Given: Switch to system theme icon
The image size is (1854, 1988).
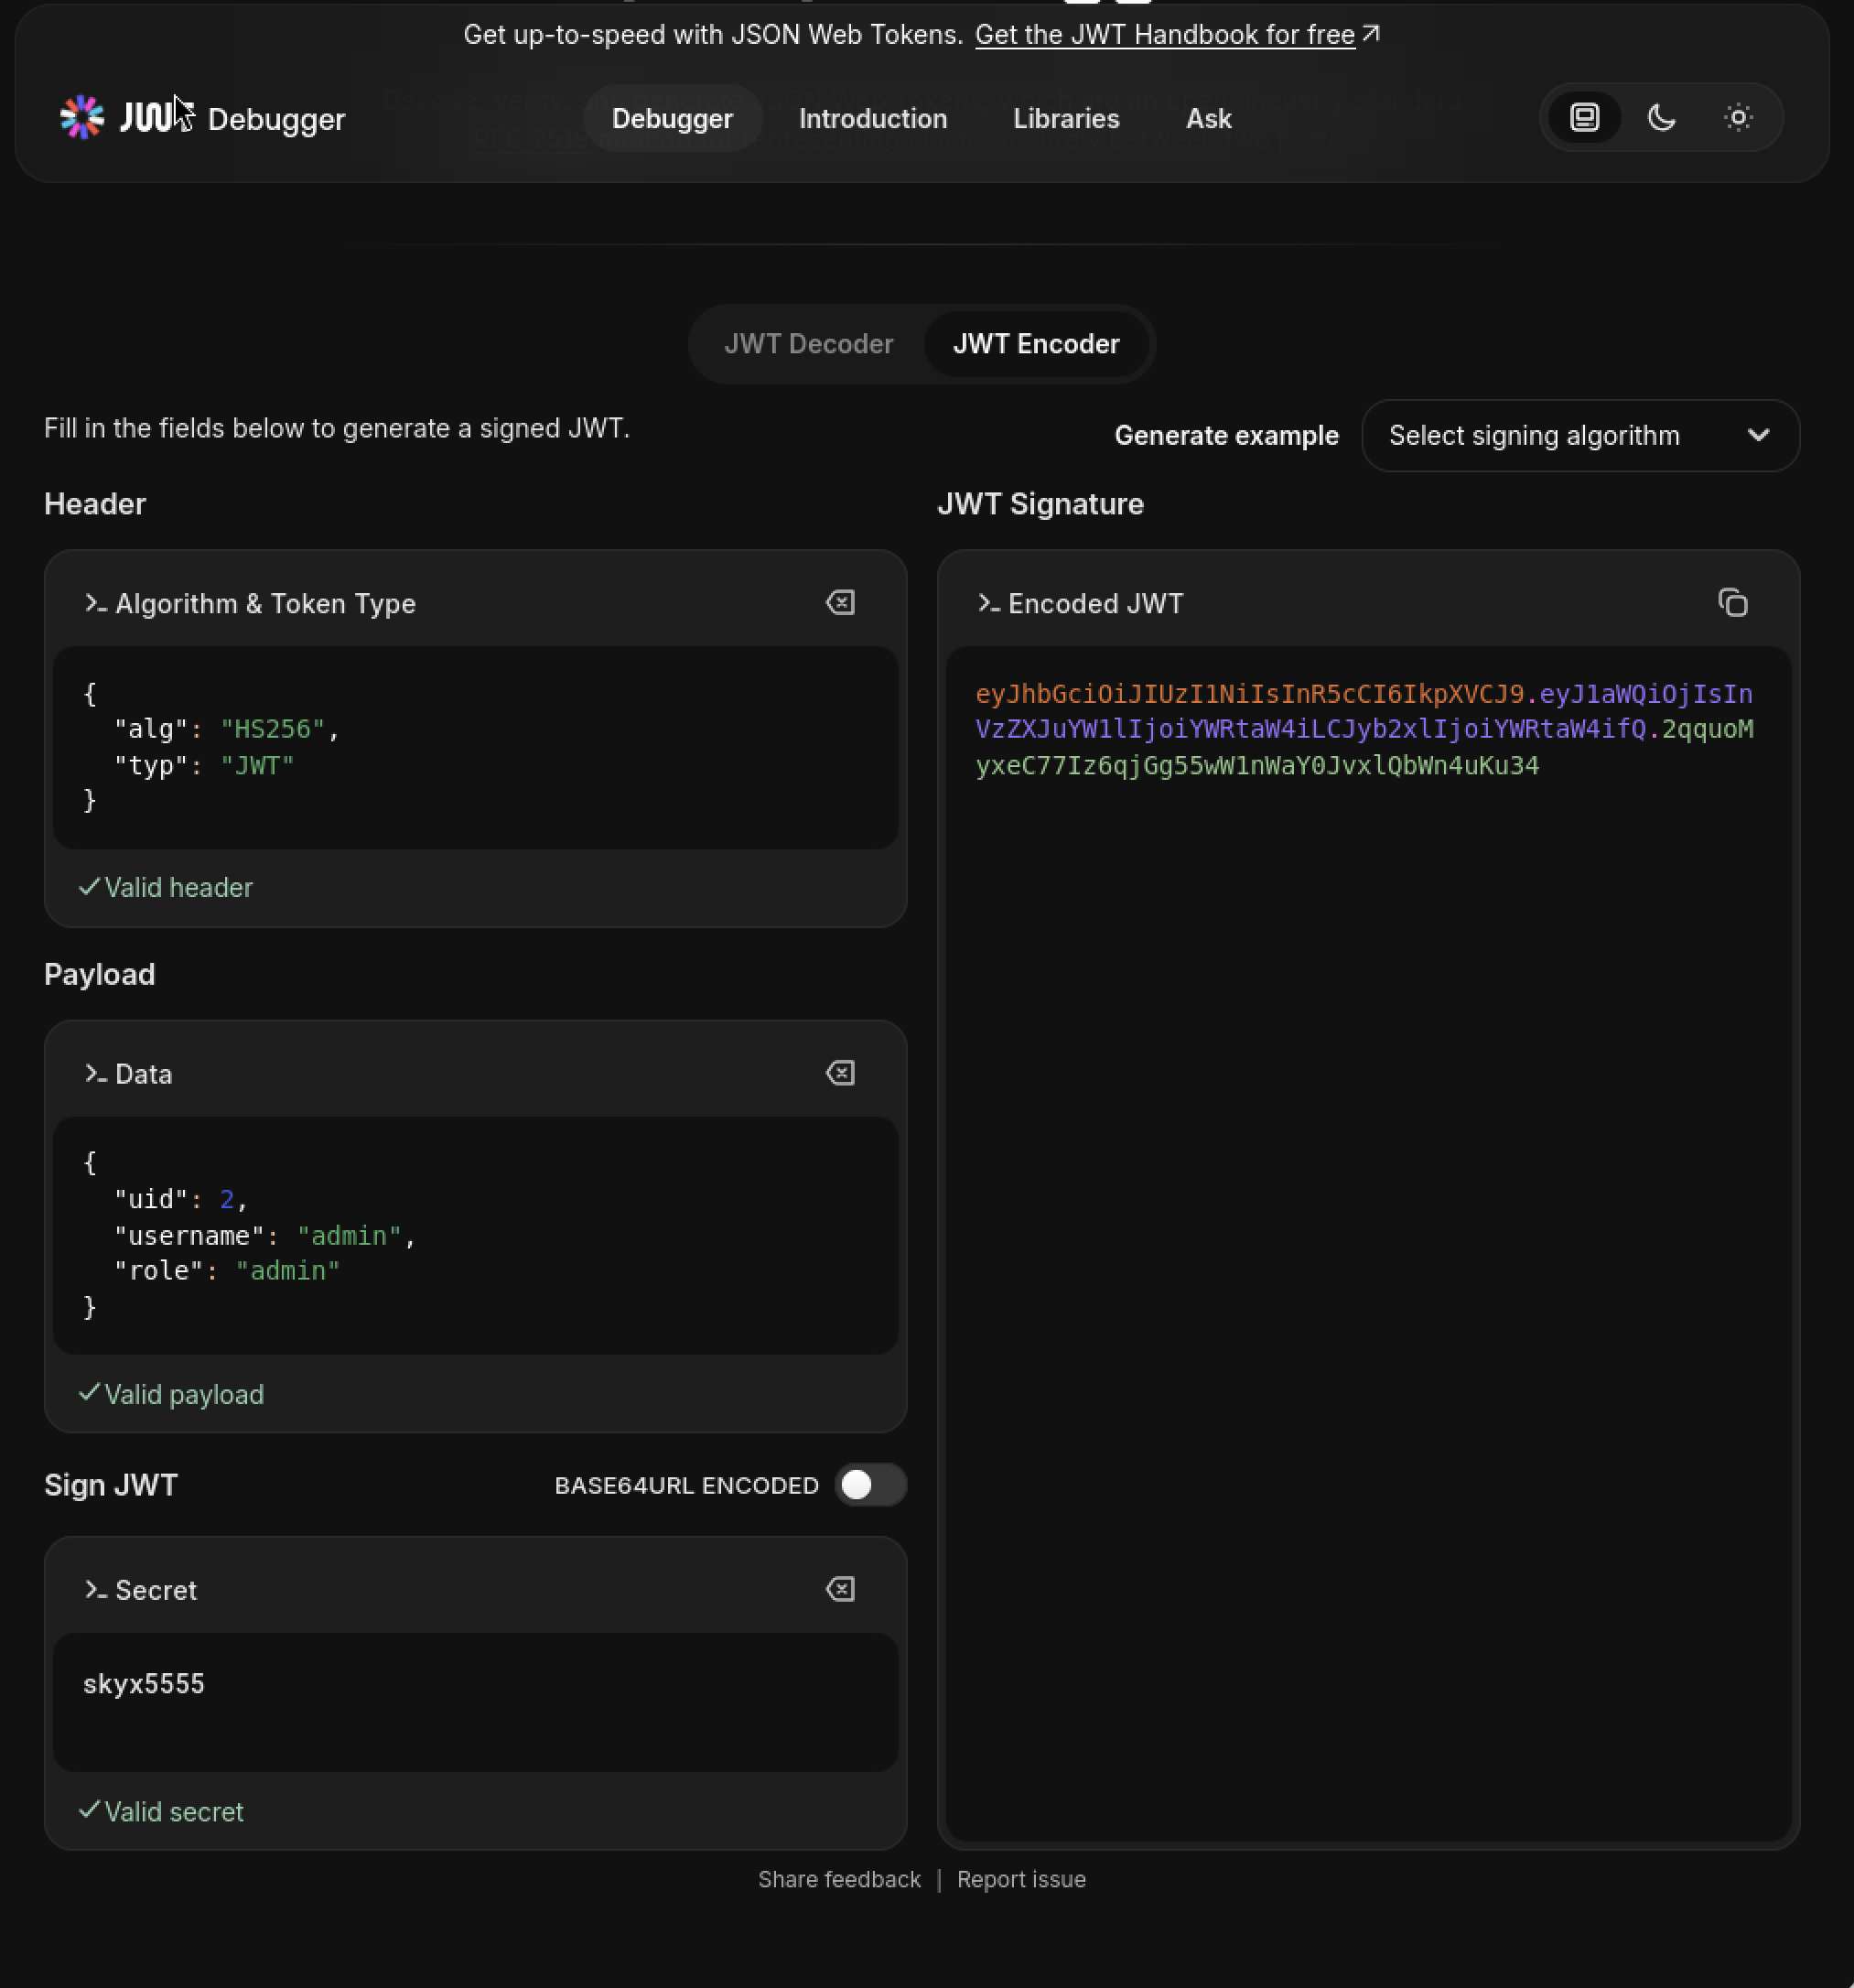Looking at the screenshot, I should pyautogui.click(x=1584, y=118).
